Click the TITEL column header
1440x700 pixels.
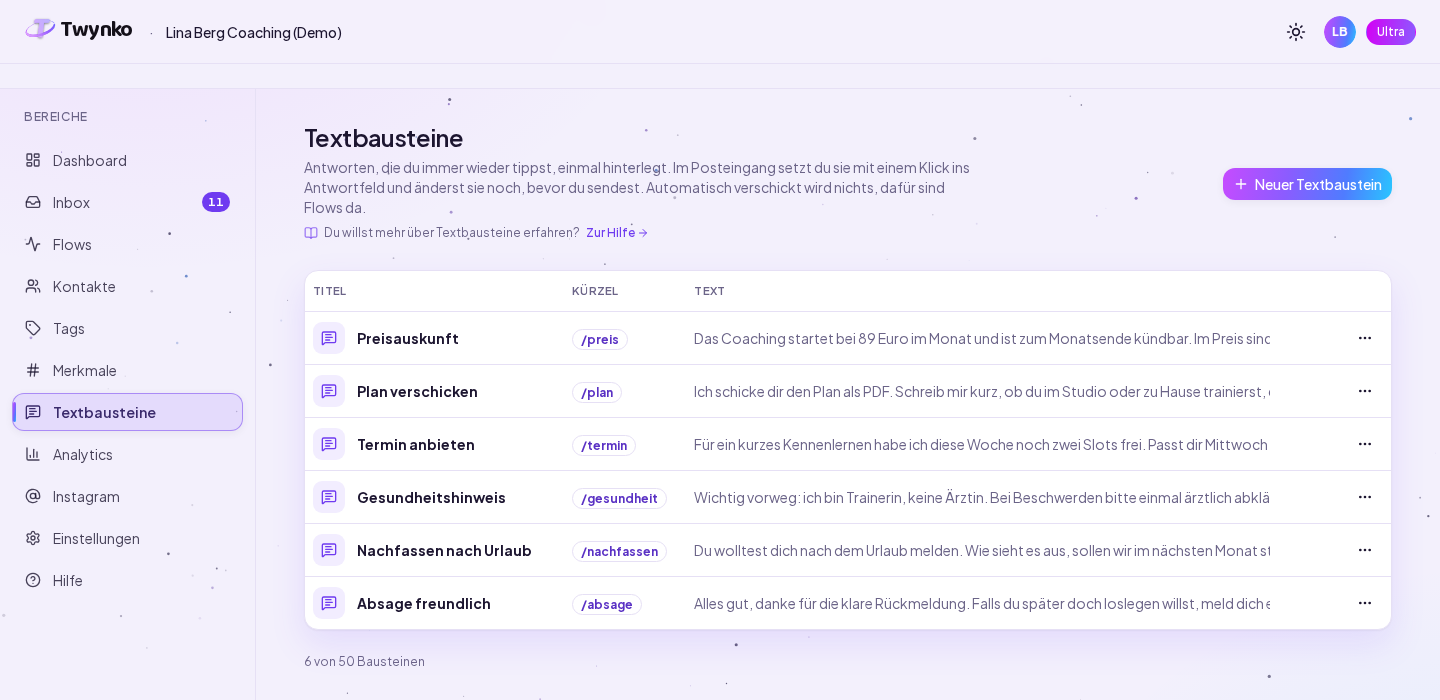(x=330, y=291)
